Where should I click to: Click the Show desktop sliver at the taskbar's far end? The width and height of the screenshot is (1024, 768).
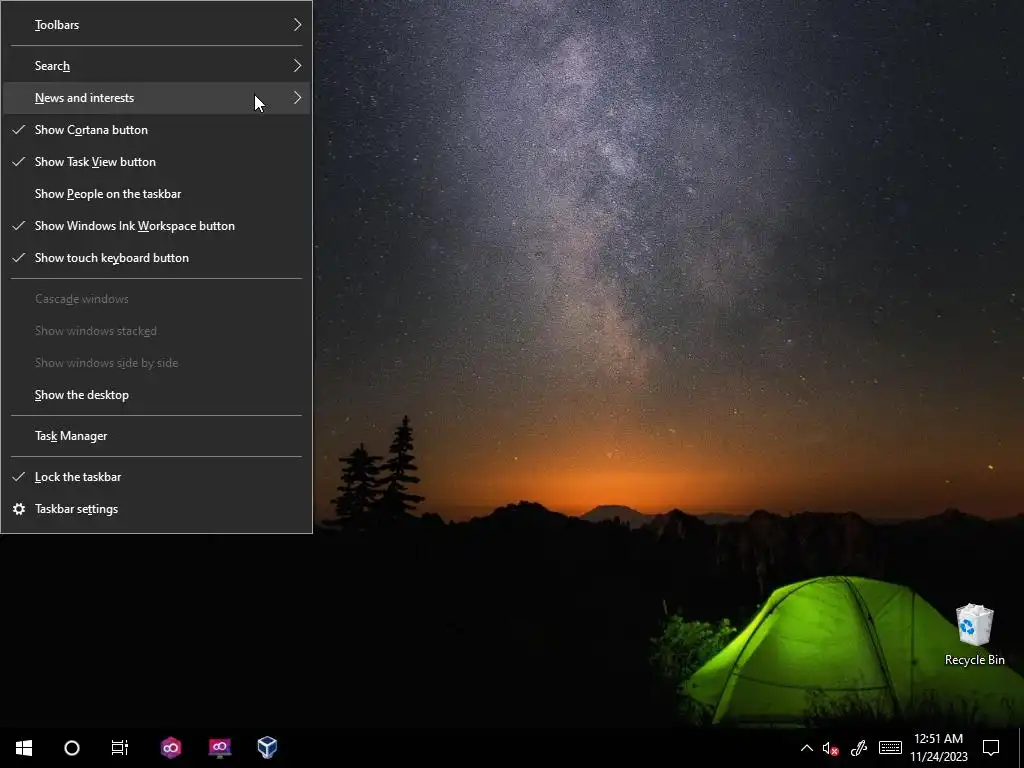coord(1020,748)
